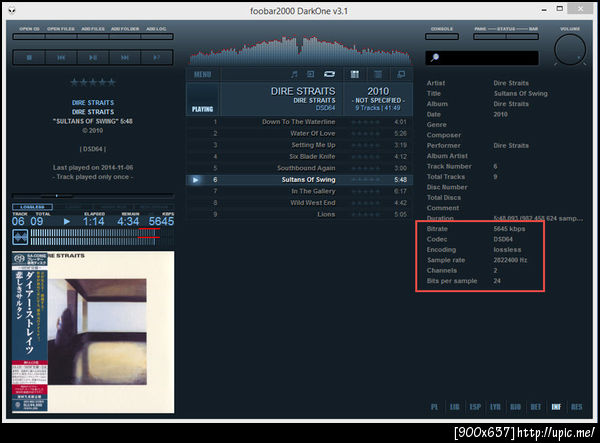This screenshot has width=600, height=443.
Task: Click the Dire Straits album header
Action: [x=299, y=99]
